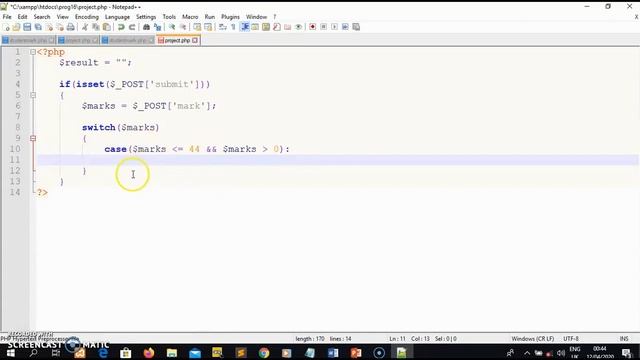640x360 pixels.
Task: Click the Paste toolbar icon
Action: click(107, 27)
